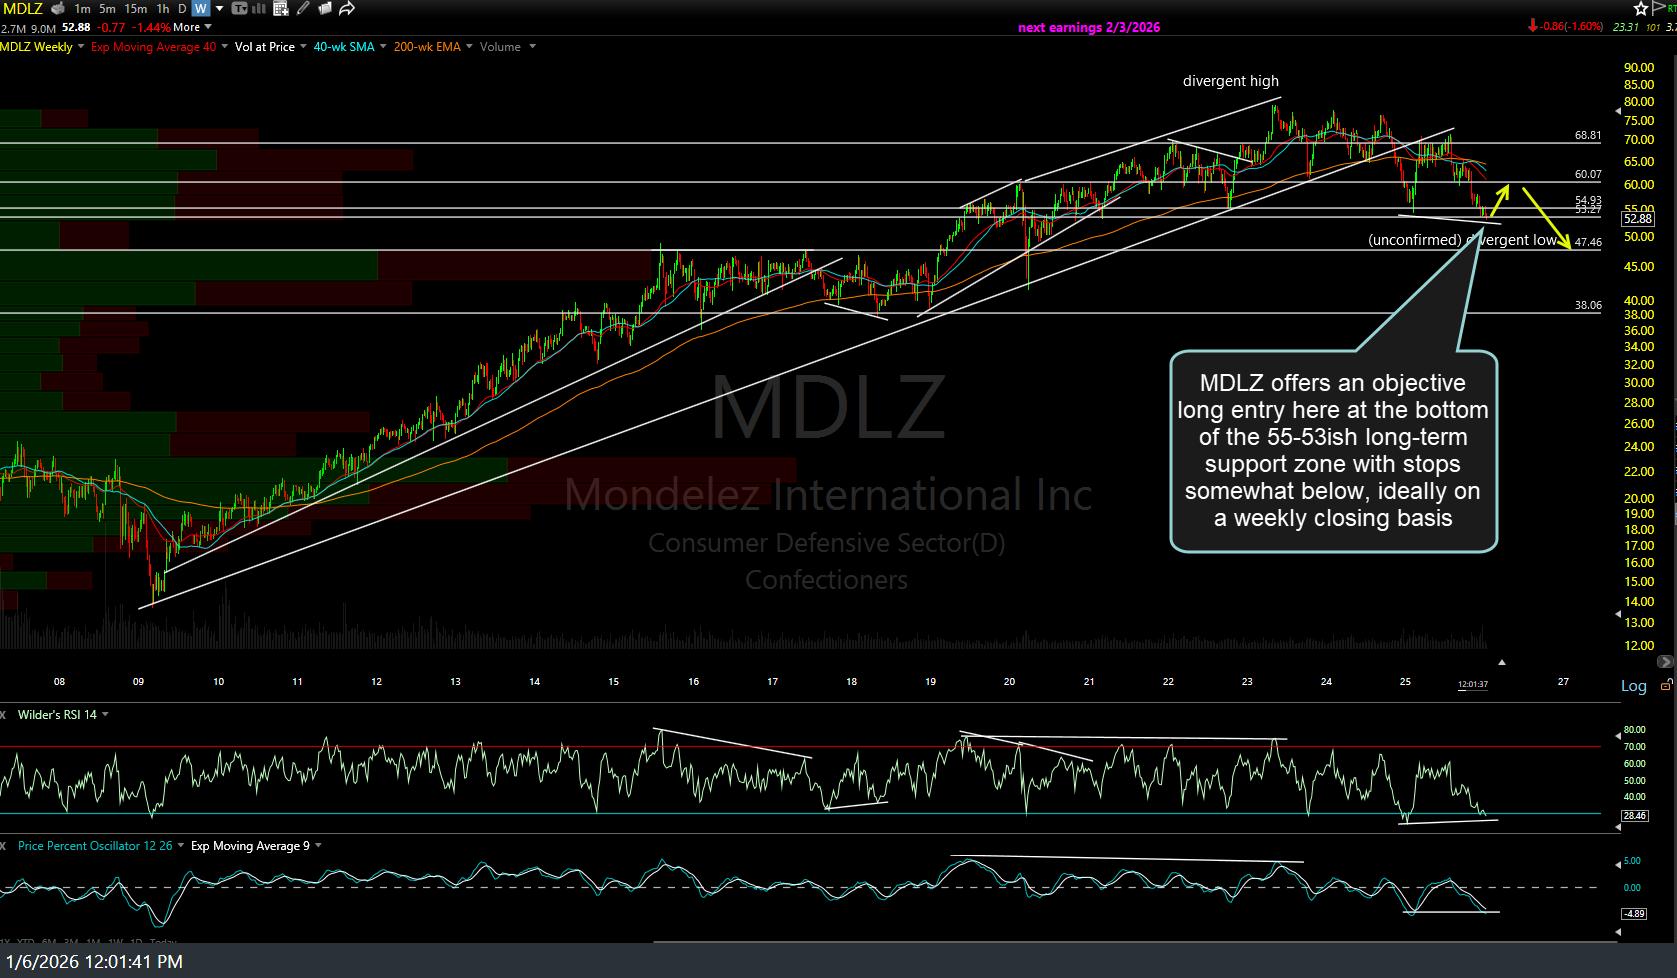Image resolution: width=1677 pixels, height=978 pixels.
Task: Switch to the 15m timeframe
Action: click(135, 9)
